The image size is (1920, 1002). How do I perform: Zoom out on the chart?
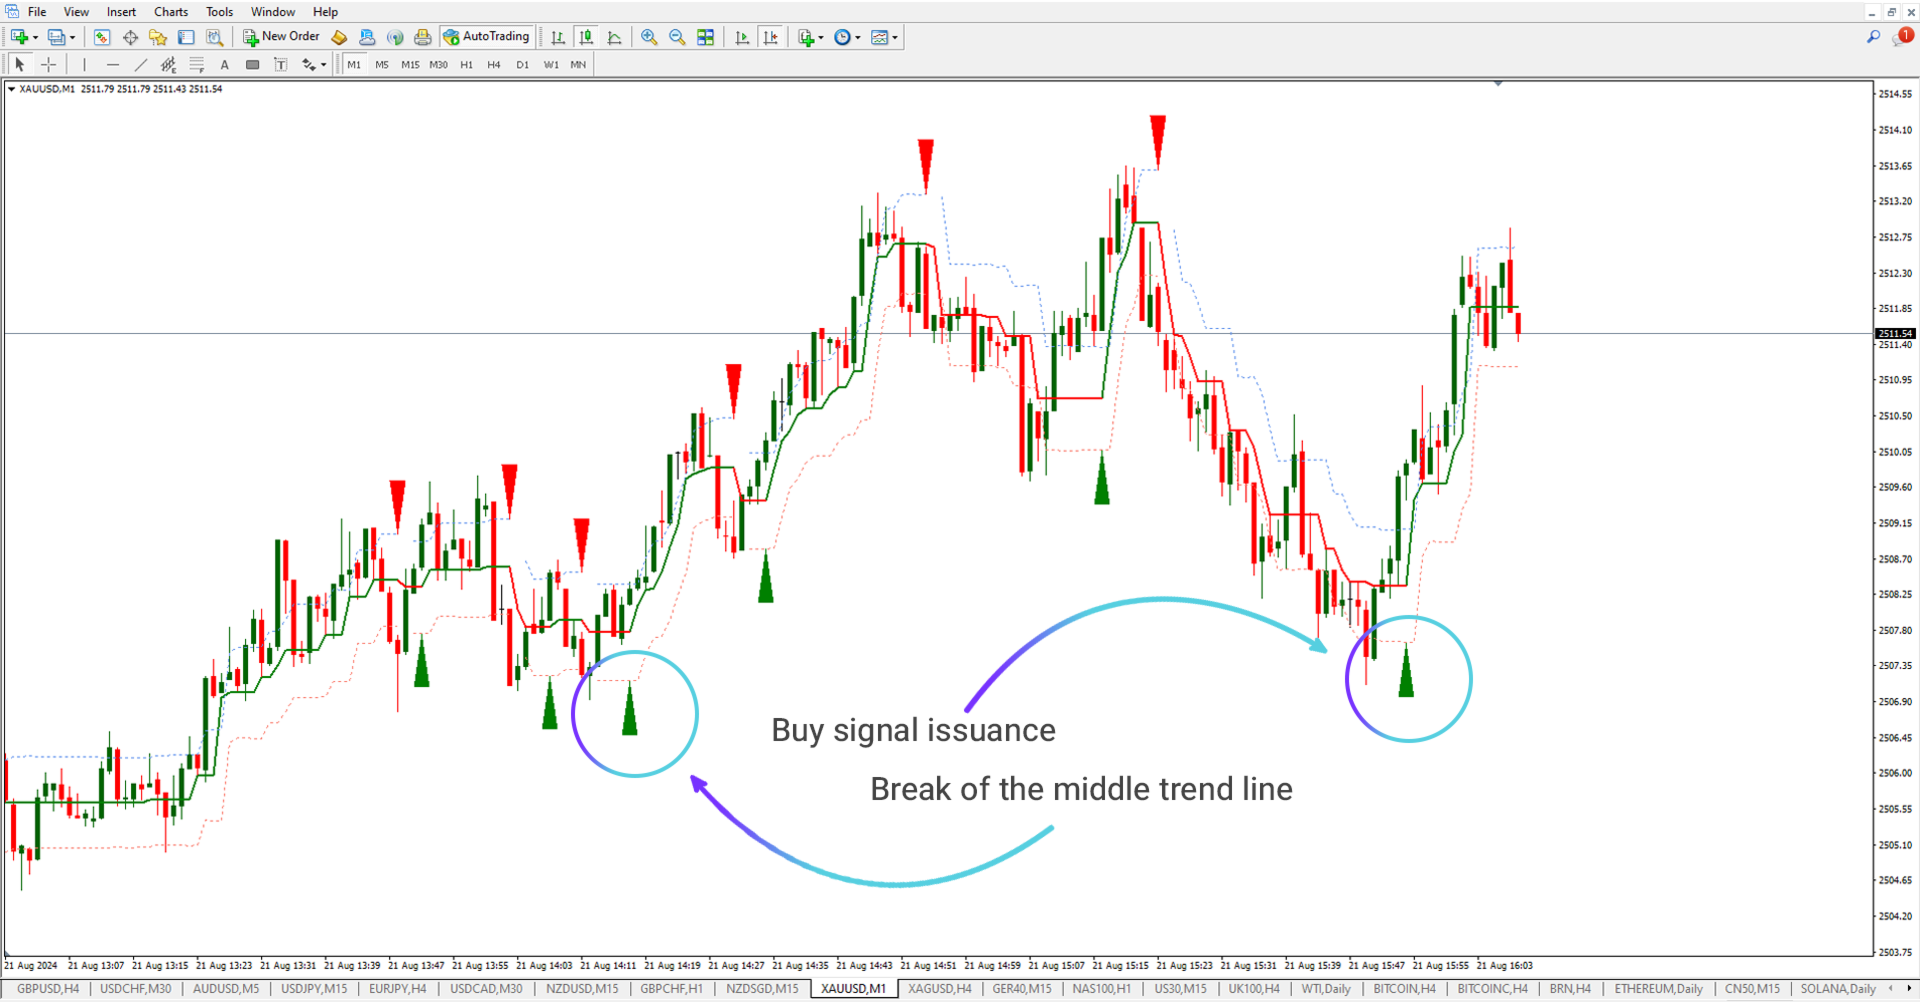(677, 37)
